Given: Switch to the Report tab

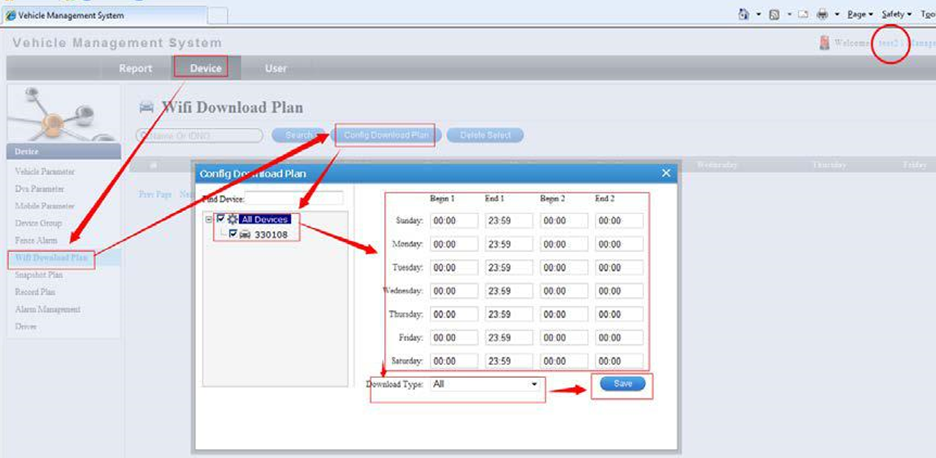Looking at the screenshot, I should point(136,69).
